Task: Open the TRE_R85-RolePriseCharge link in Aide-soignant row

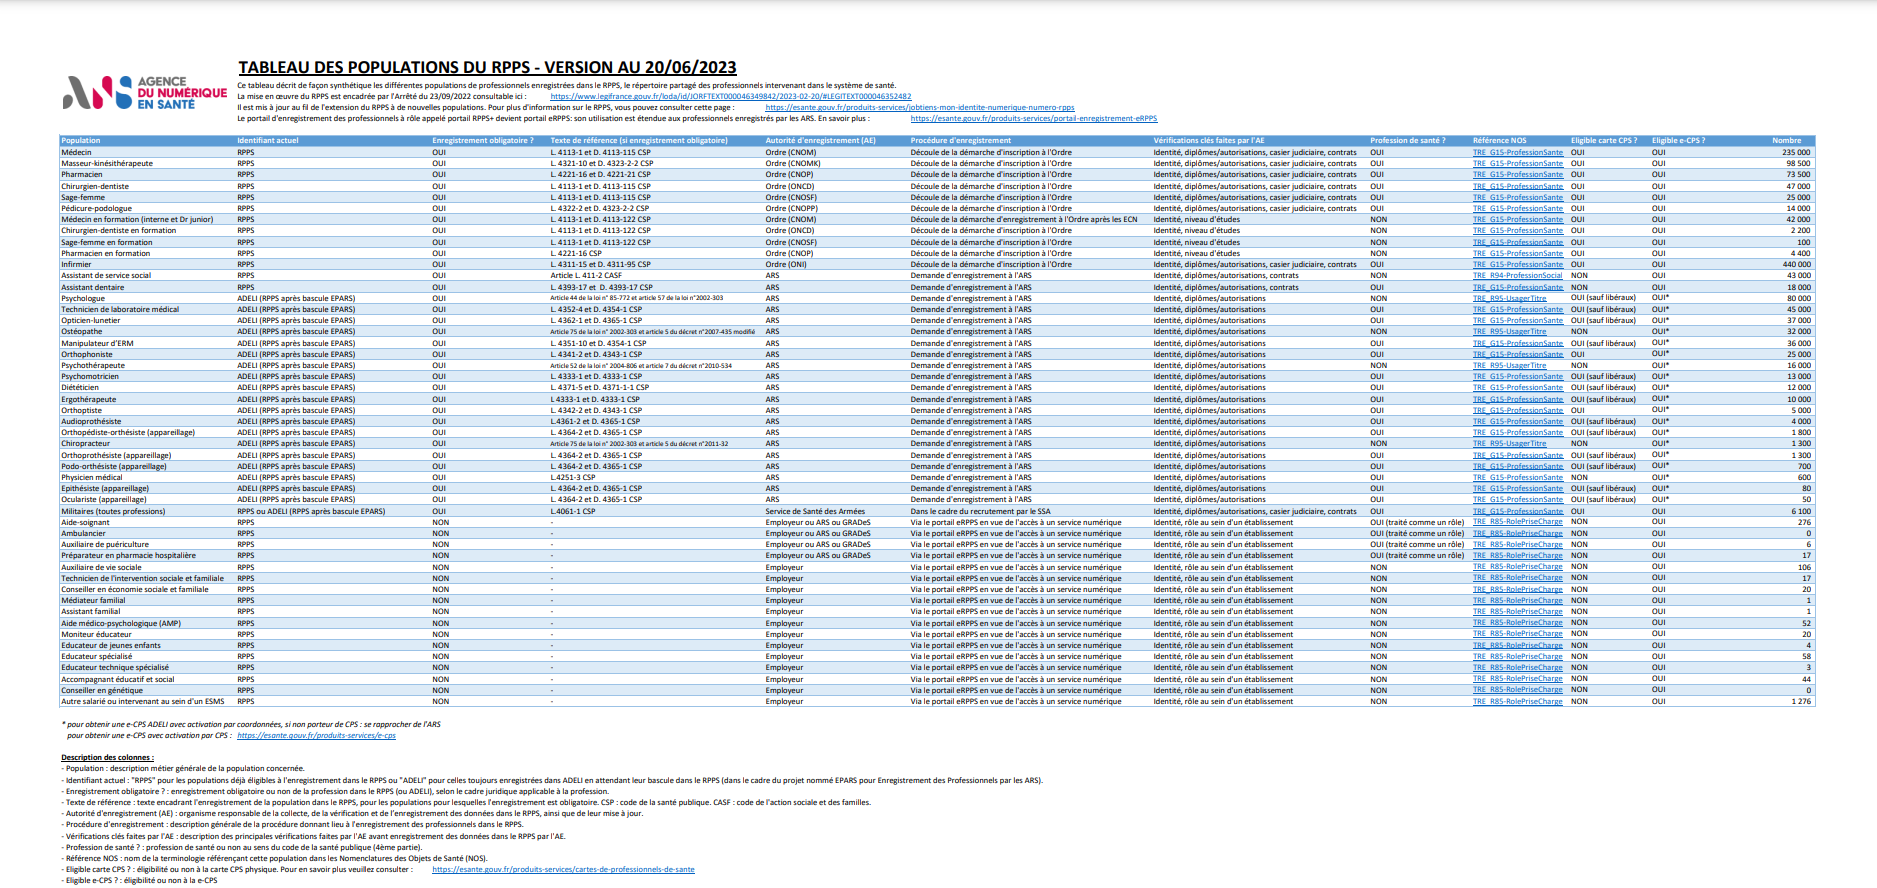Action: point(1517,522)
